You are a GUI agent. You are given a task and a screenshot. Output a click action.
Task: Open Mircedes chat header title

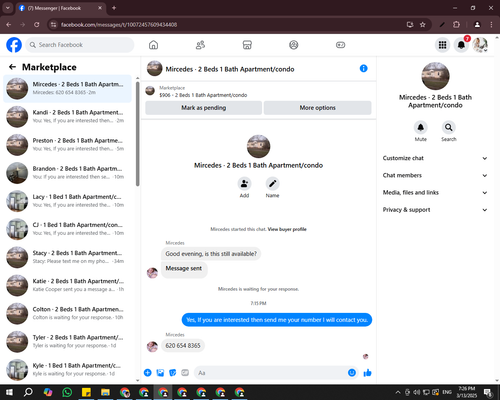tap(230, 69)
